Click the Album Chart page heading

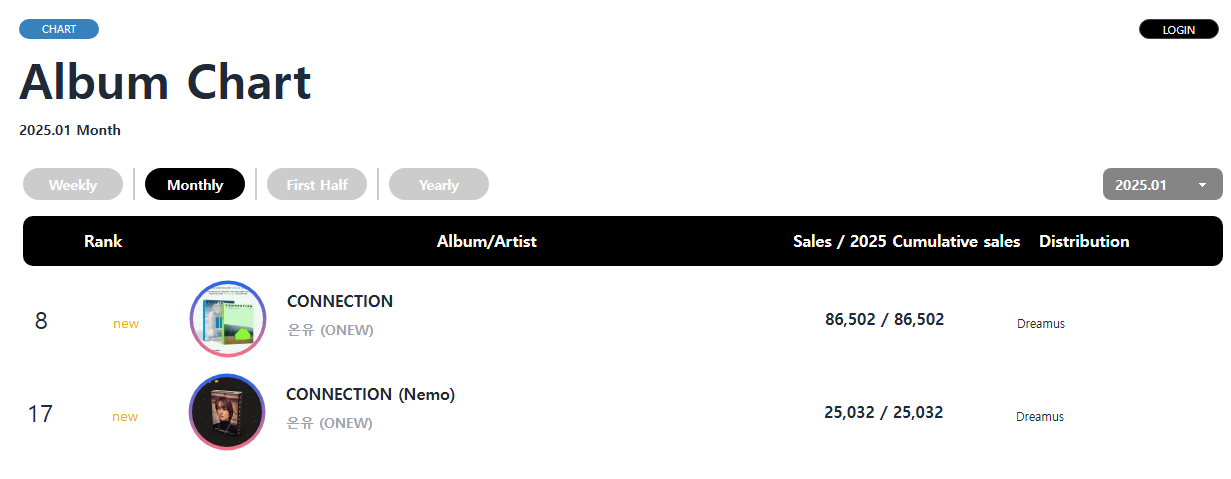pos(166,82)
